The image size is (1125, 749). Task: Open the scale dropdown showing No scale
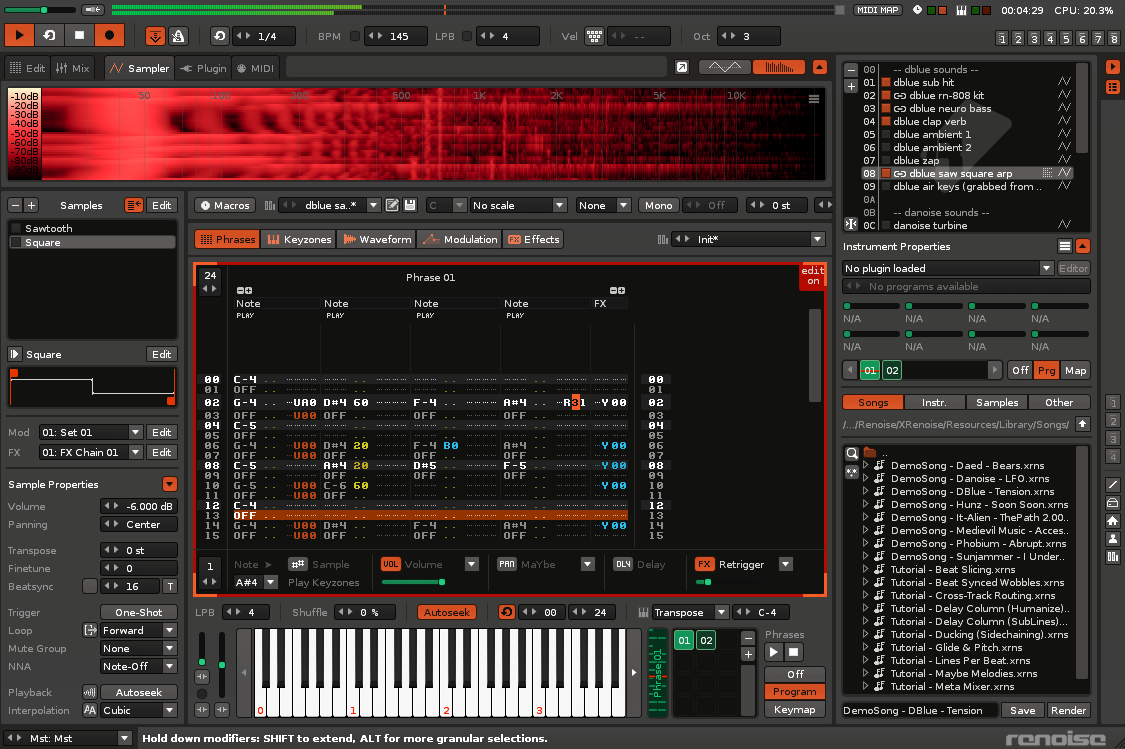tap(517, 205)
